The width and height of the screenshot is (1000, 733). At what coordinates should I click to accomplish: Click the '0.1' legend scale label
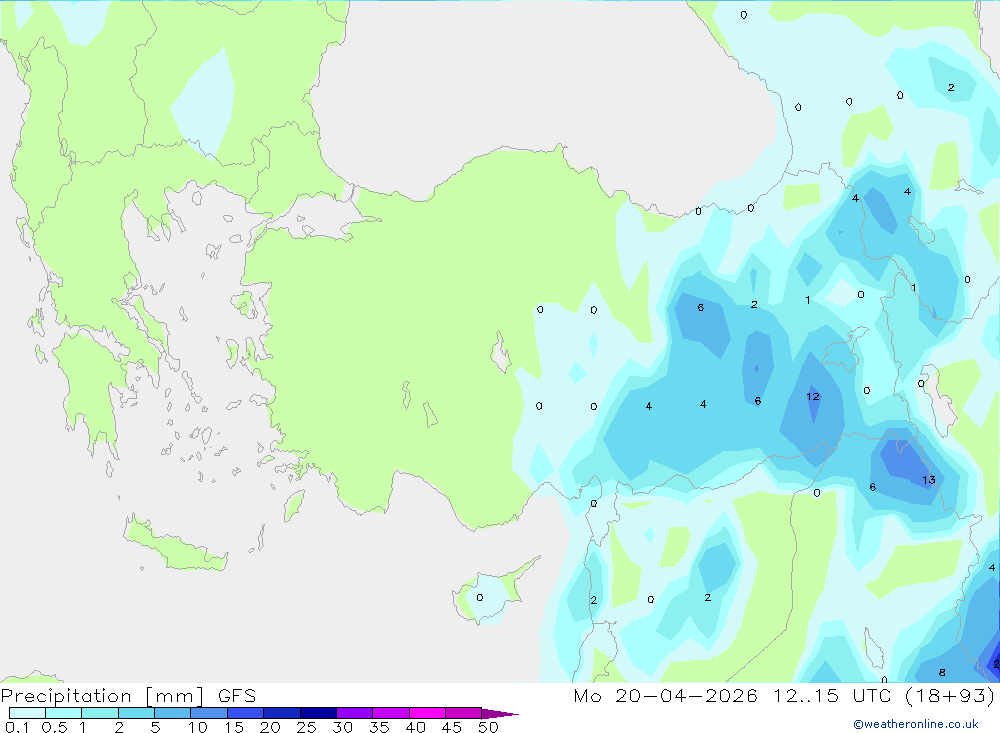17,727
